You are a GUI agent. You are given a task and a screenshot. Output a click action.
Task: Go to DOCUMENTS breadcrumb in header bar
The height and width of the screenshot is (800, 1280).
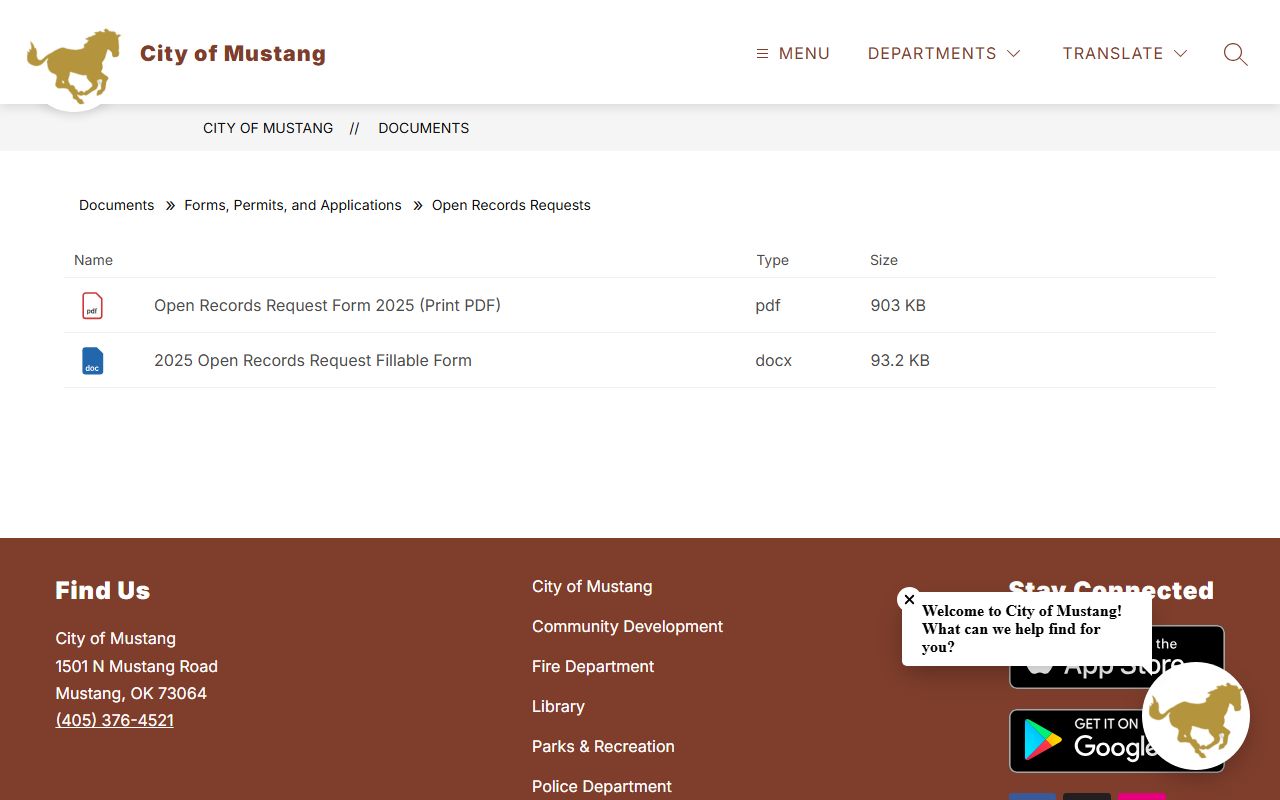tap(424, 128)
